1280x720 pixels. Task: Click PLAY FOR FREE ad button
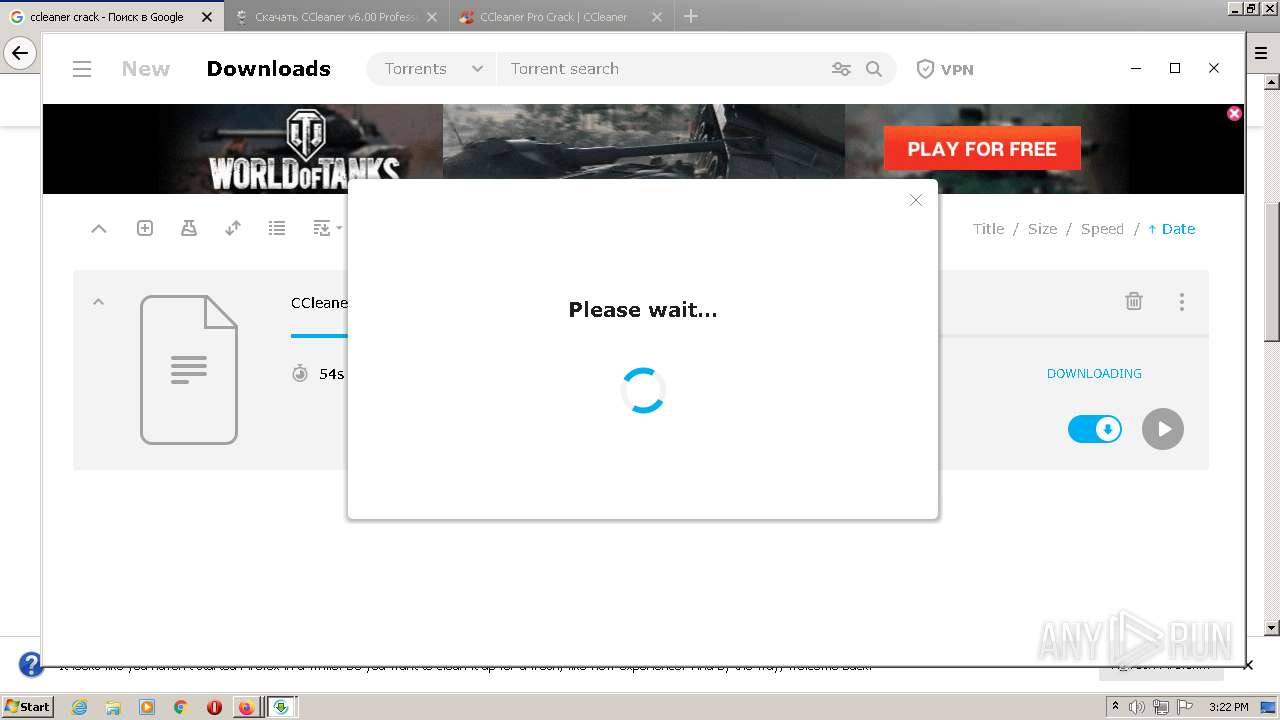[982, 149]
